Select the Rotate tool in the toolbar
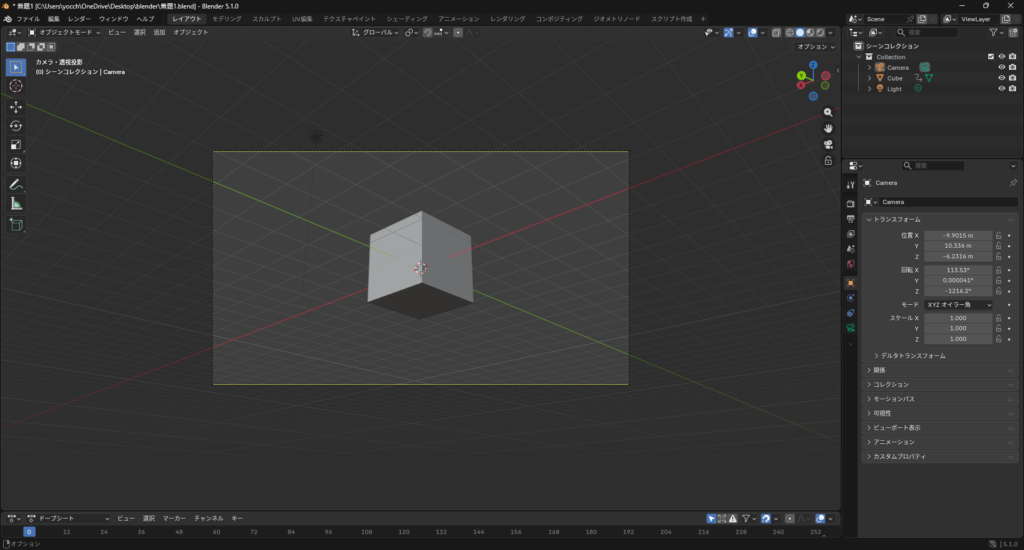This screenshot has height=550, width=1024. coord(16,125)
